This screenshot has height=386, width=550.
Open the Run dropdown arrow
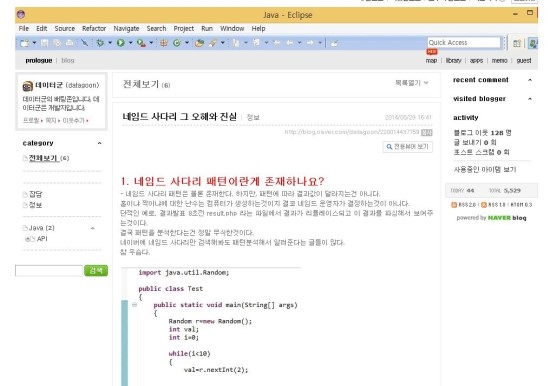coord(130,43)
